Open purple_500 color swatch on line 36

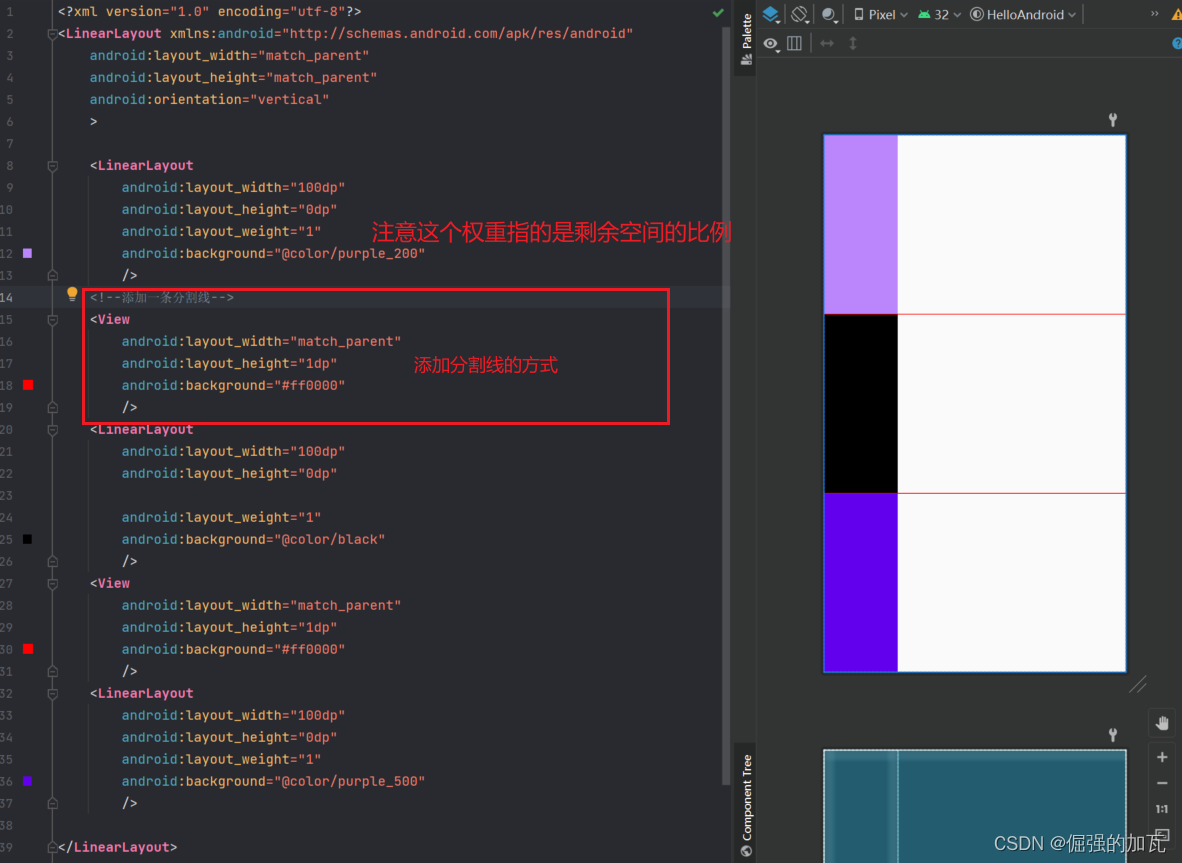click(x=28, y=781)
